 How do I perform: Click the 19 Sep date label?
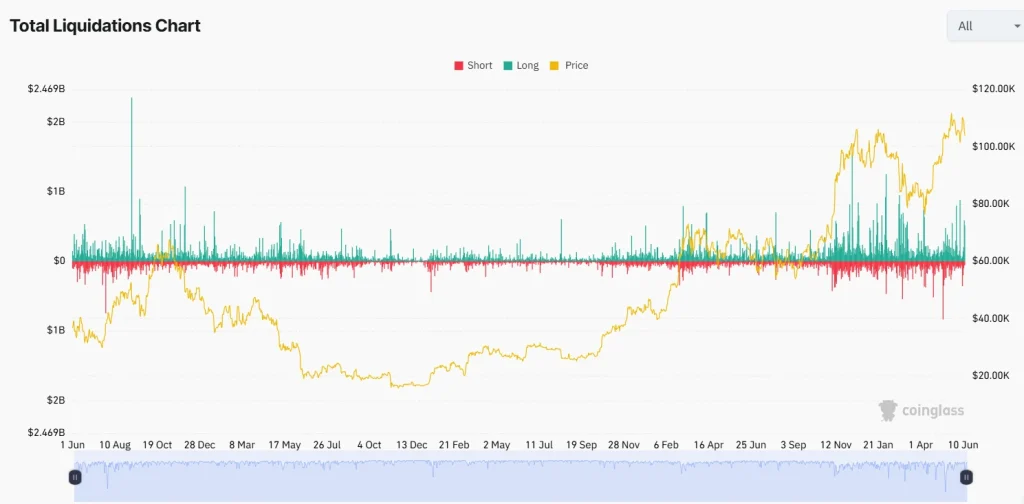tap(581, 445)
